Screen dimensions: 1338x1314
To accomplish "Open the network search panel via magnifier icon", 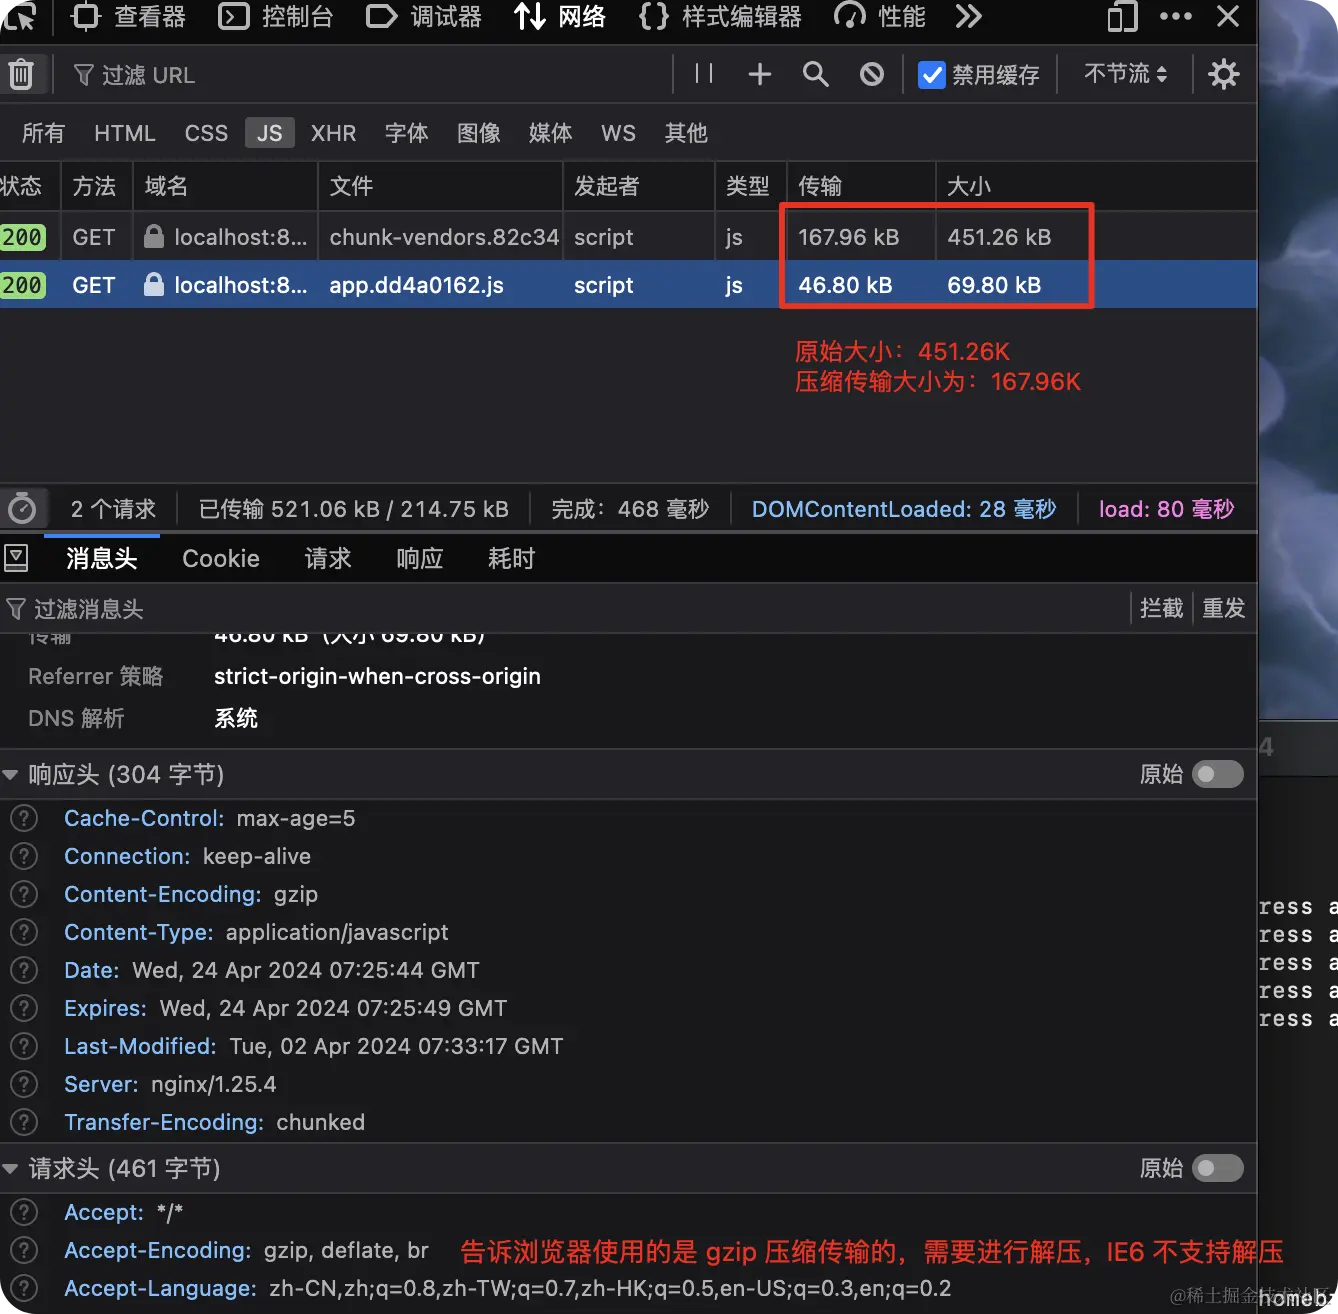I will (815, 73).
